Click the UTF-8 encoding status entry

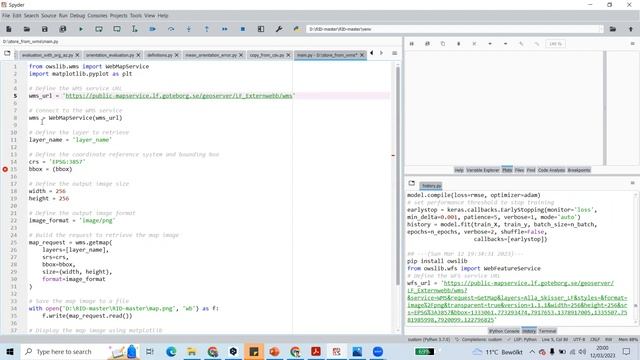(x=579, y=339)
